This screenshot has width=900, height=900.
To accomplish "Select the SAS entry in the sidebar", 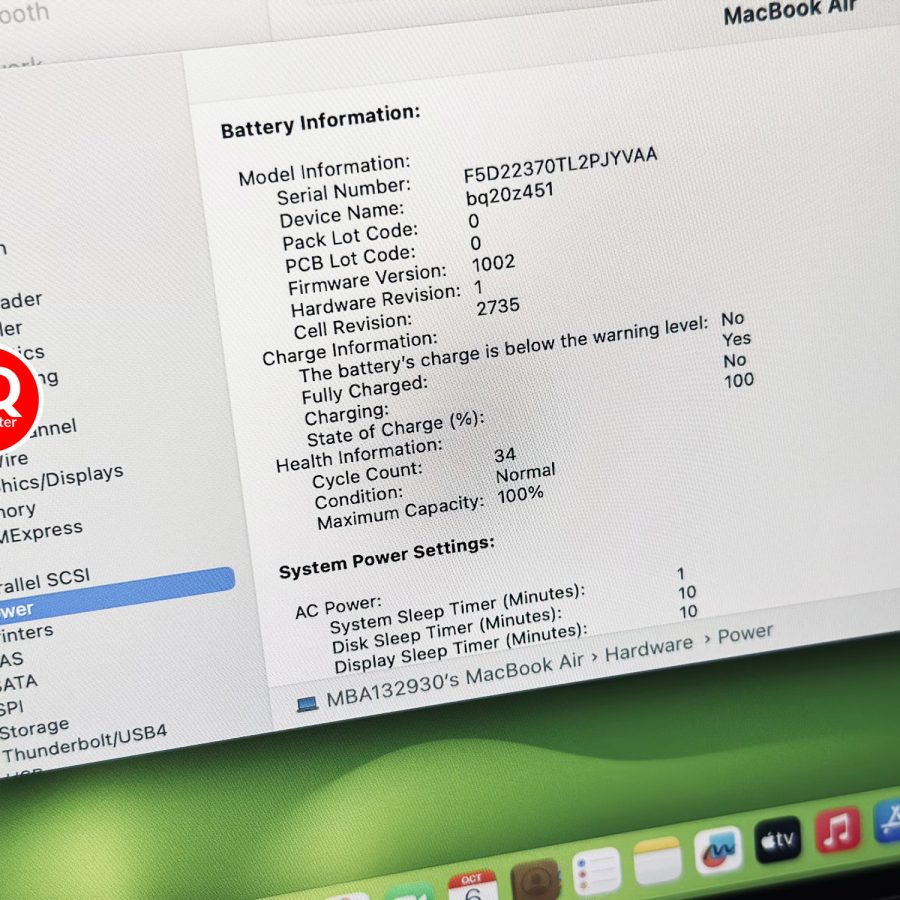I will pos(12,660).
